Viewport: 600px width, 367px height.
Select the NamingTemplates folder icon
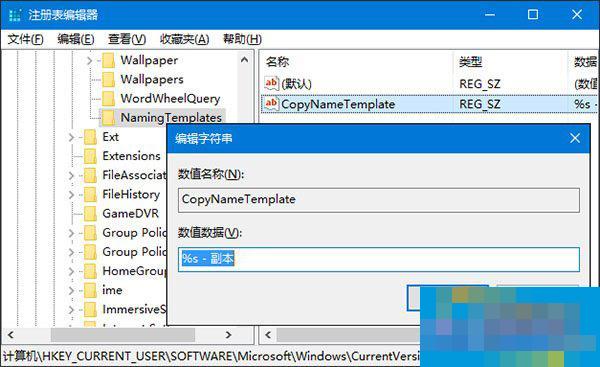tap(109, 118)
